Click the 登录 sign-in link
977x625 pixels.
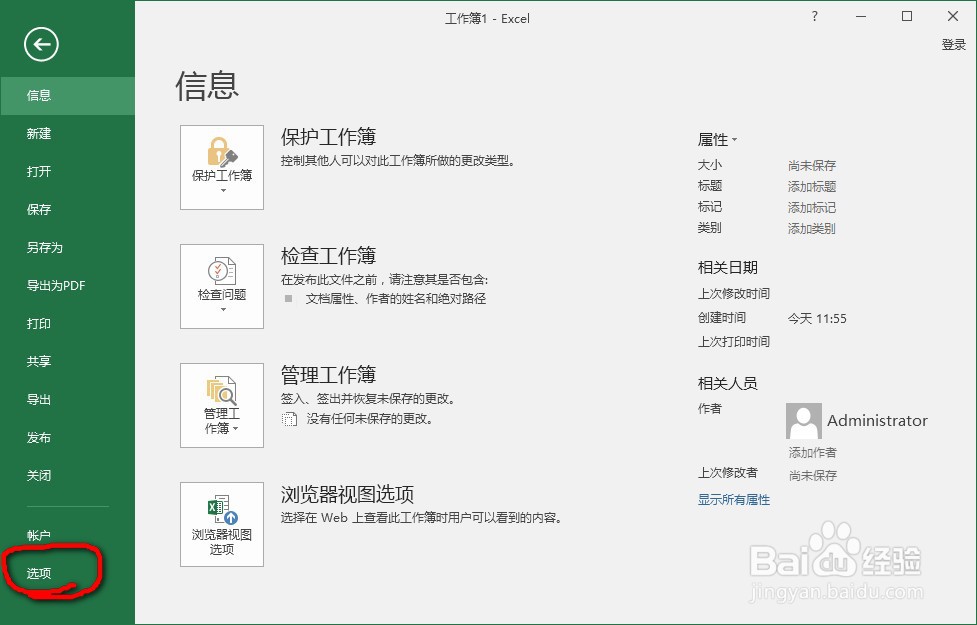coord(953,44)
